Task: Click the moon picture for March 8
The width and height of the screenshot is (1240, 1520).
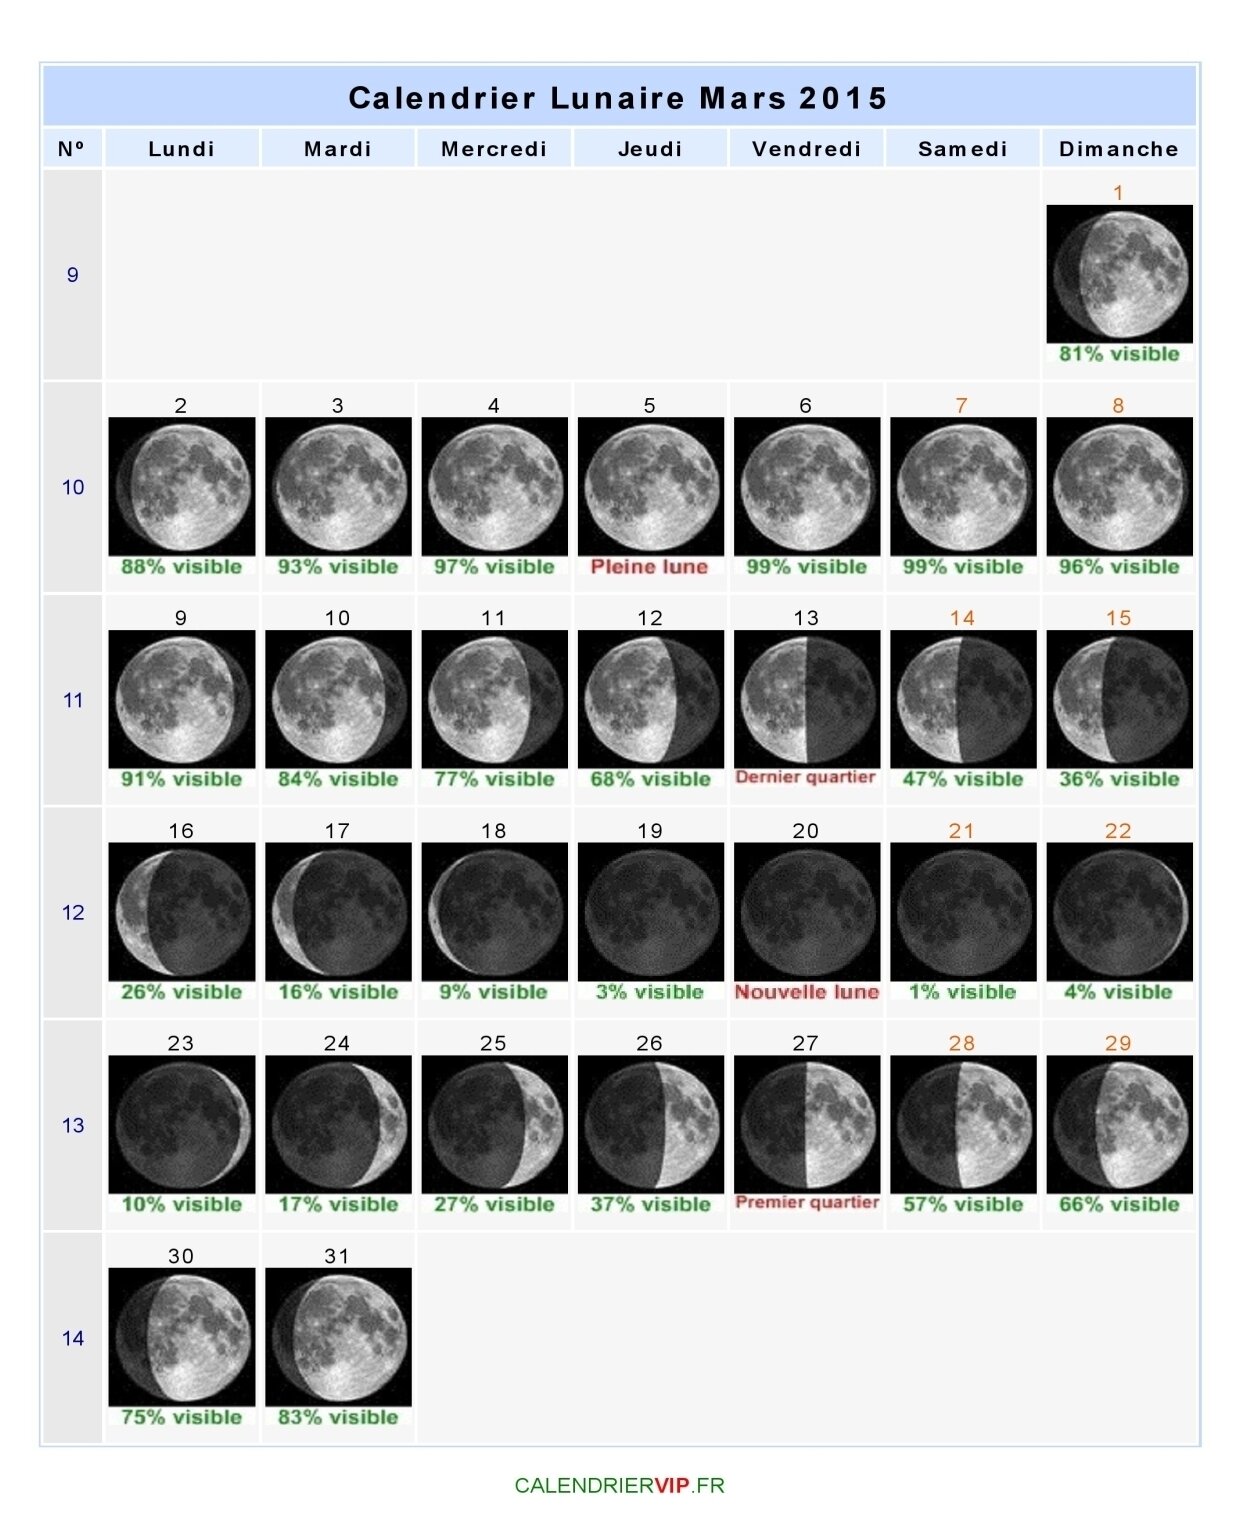Action: pyautogui.click(x=1119, y=486)
